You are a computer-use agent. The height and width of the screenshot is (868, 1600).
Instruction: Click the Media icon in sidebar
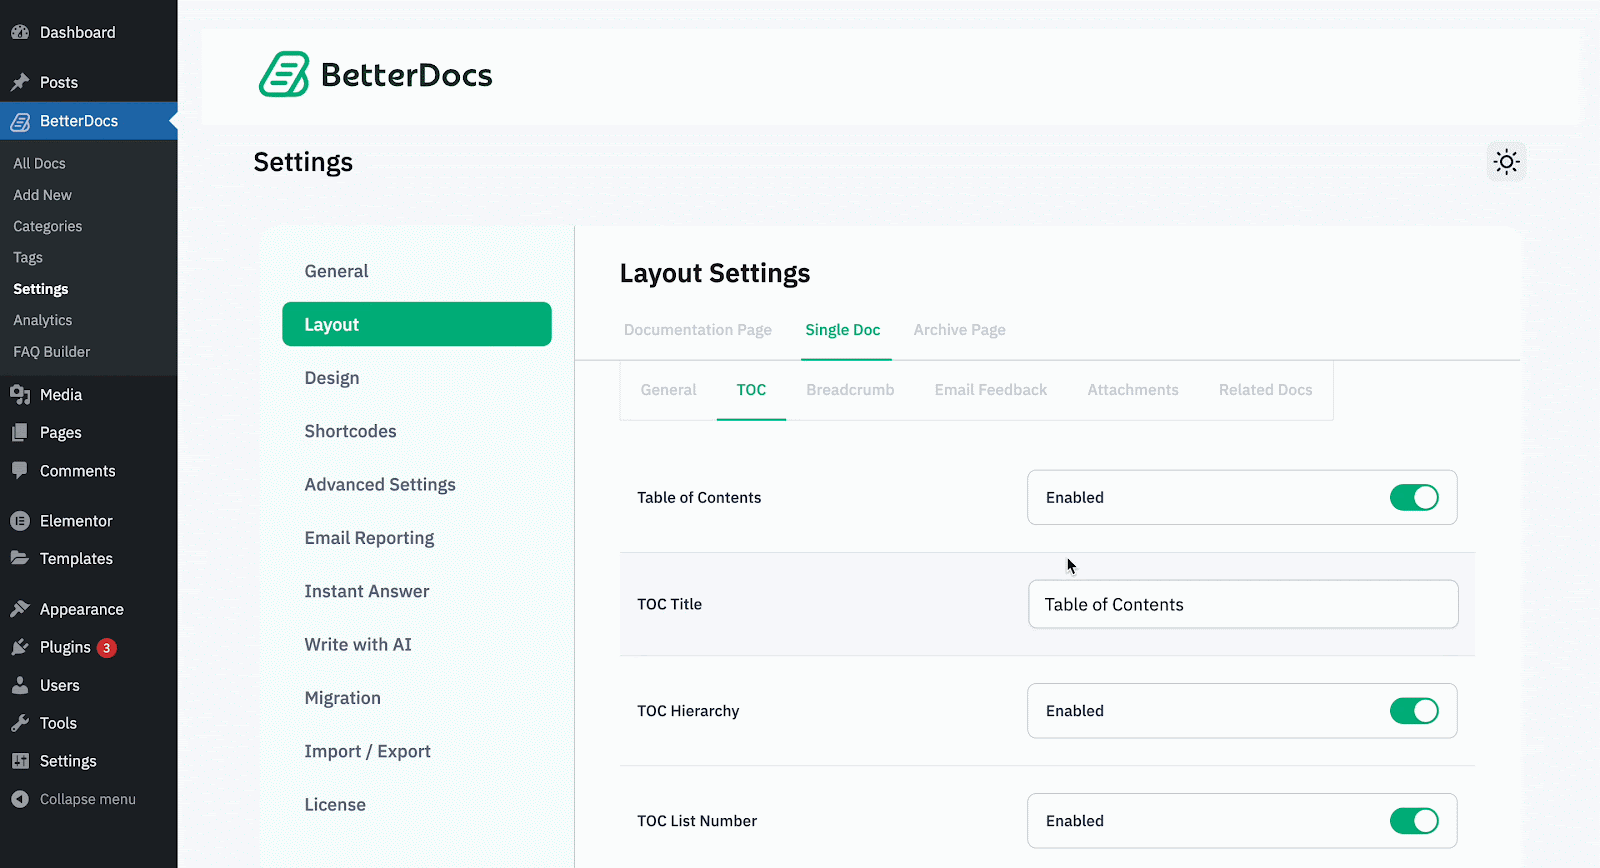click(20, 395)
